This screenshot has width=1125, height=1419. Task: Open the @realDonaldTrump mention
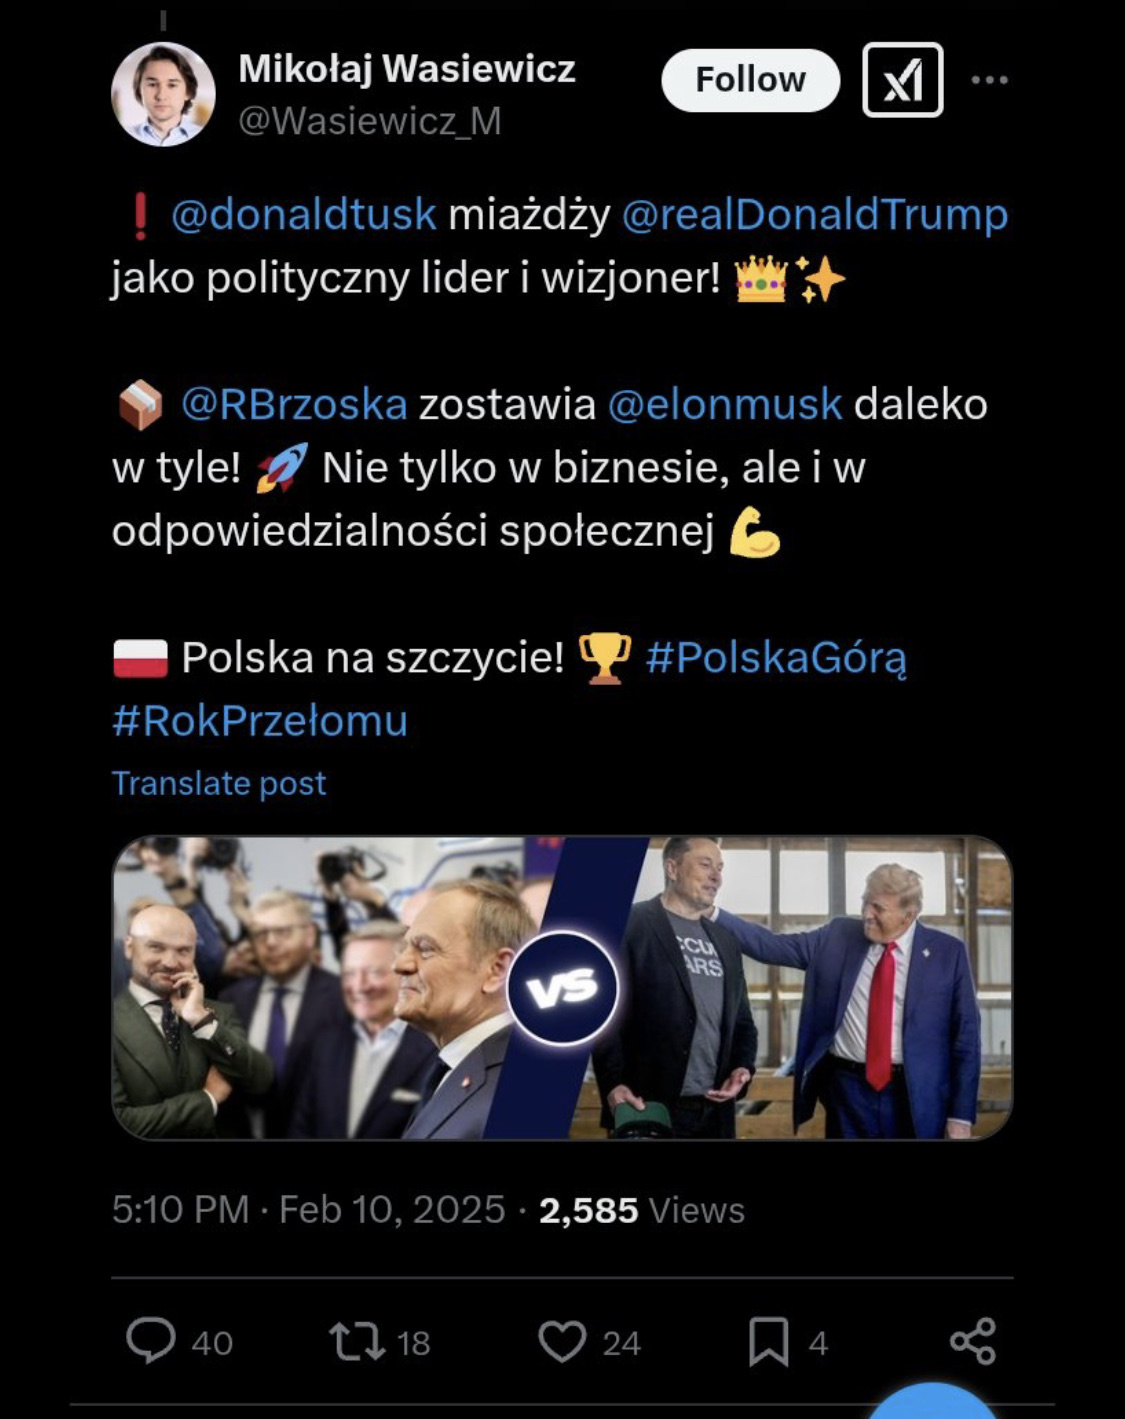click(x=814, y=215)
